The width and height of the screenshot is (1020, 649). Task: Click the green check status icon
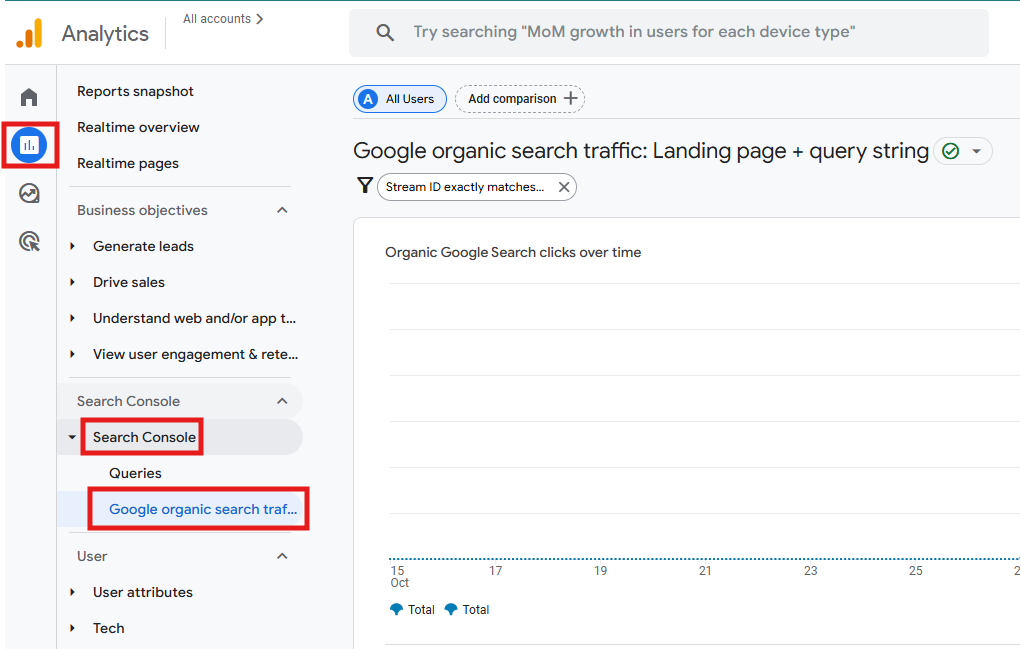pyautogui.click(x=950, y=152)
